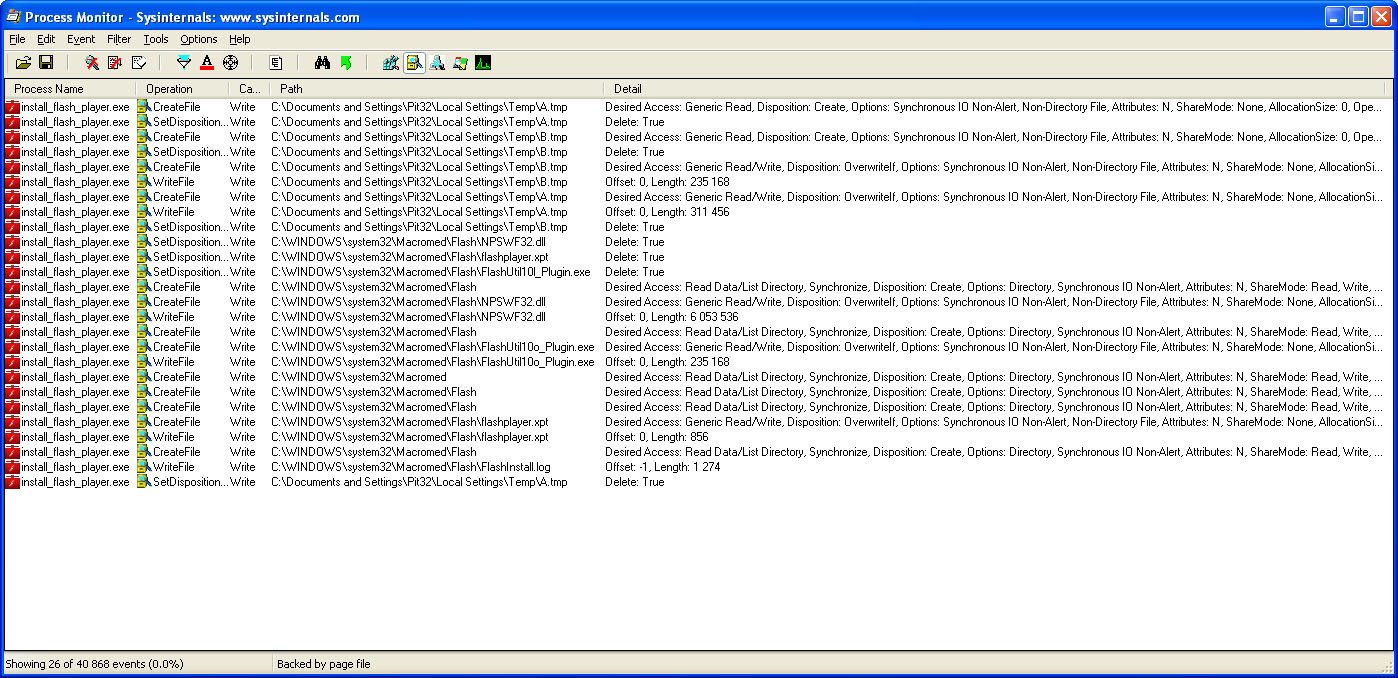Enable Show Network Activity button
The height and width of the screenshot is (678, 1398).
437,63
